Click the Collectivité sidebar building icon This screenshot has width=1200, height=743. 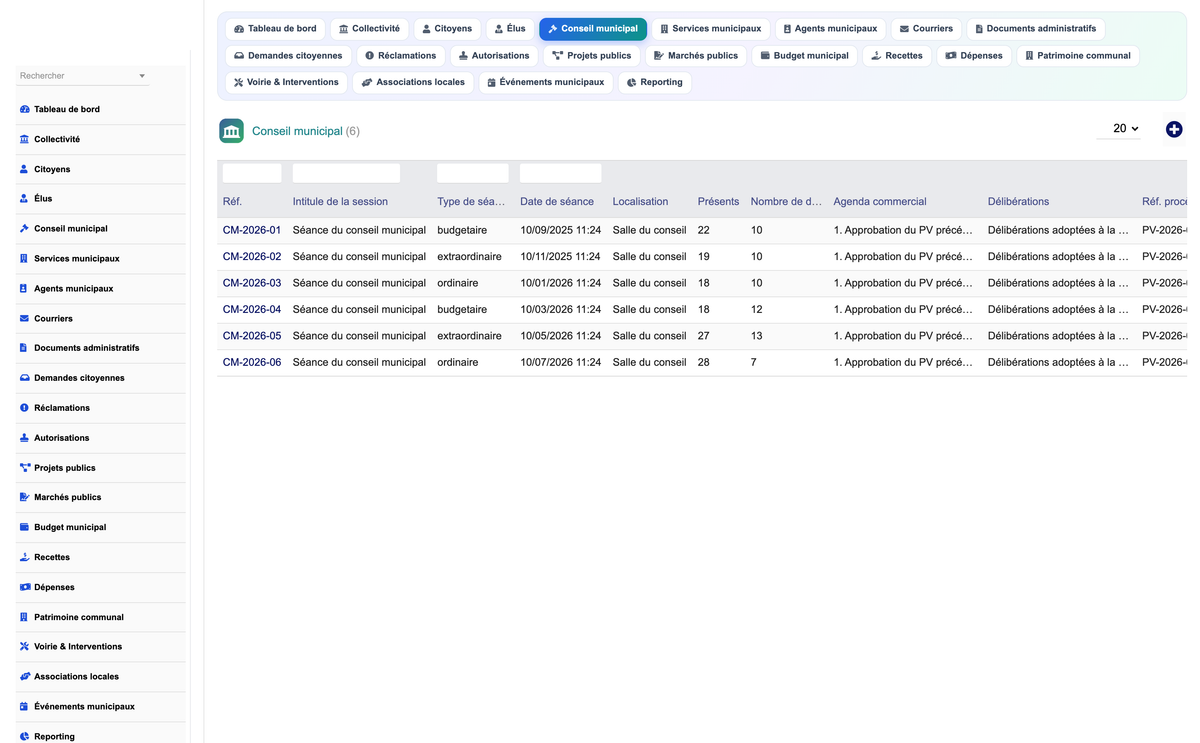[x=24, y=139]
